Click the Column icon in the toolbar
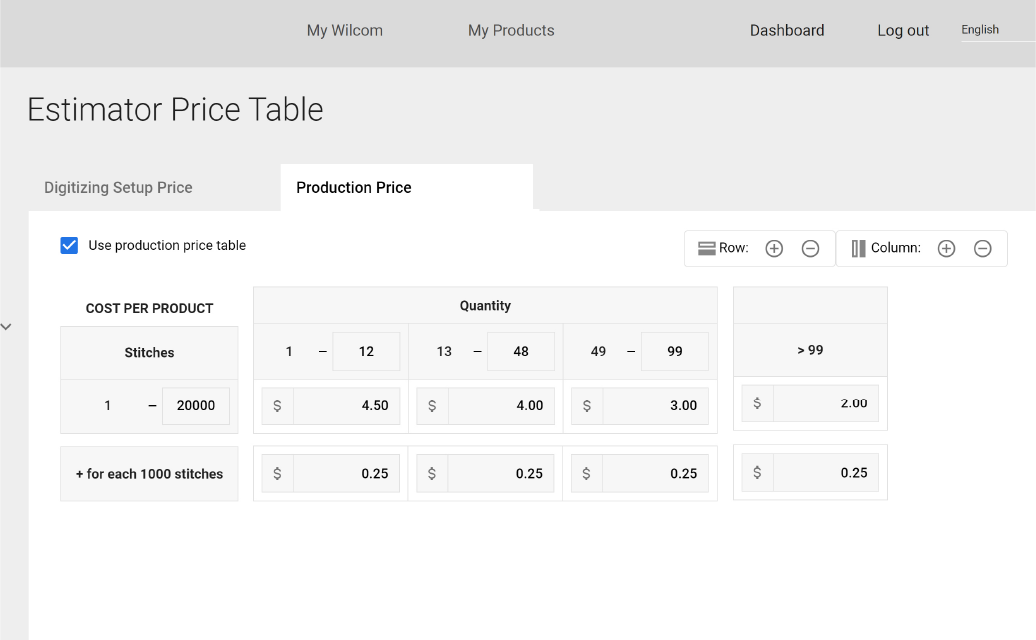This screenshot has width=1036, height=640. [x=858, y=247]
